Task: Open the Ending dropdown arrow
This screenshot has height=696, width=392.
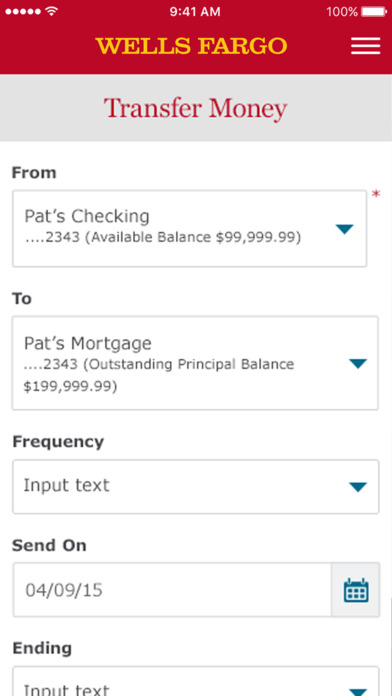Action: pos(358,691)
